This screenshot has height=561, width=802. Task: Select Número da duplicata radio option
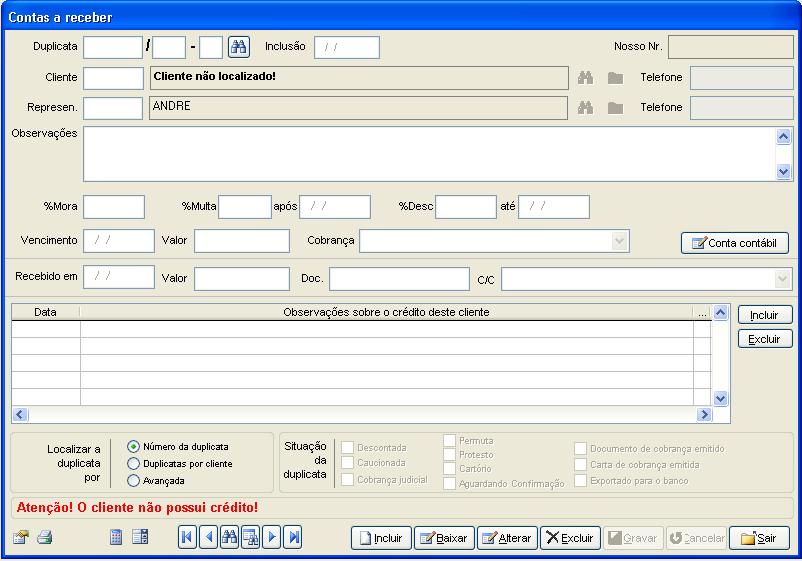click(x=133, y=447)
